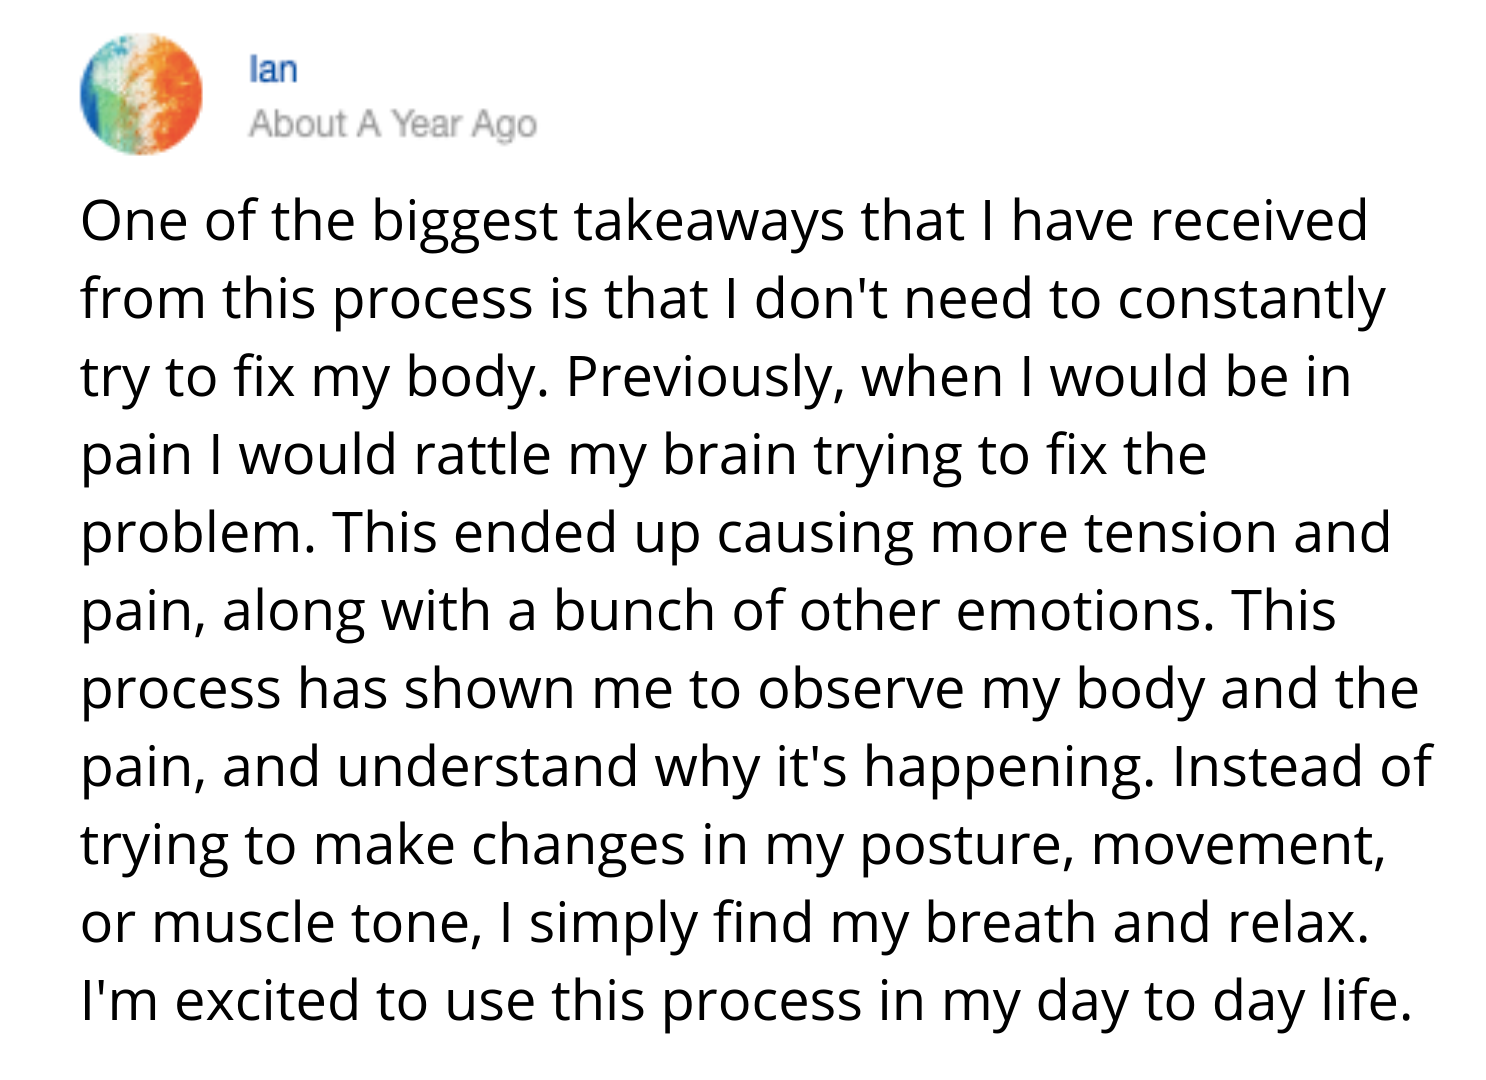Click the word "observe" in the comment
This screenshot has width=1486, height=1080.
pos(861,690)
